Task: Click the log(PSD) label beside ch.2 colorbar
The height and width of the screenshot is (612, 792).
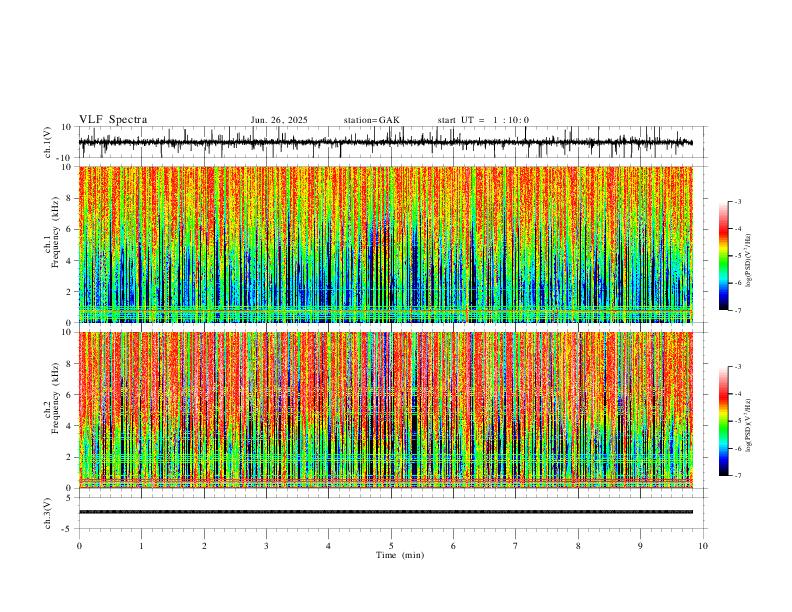Action: pos(749,425)
